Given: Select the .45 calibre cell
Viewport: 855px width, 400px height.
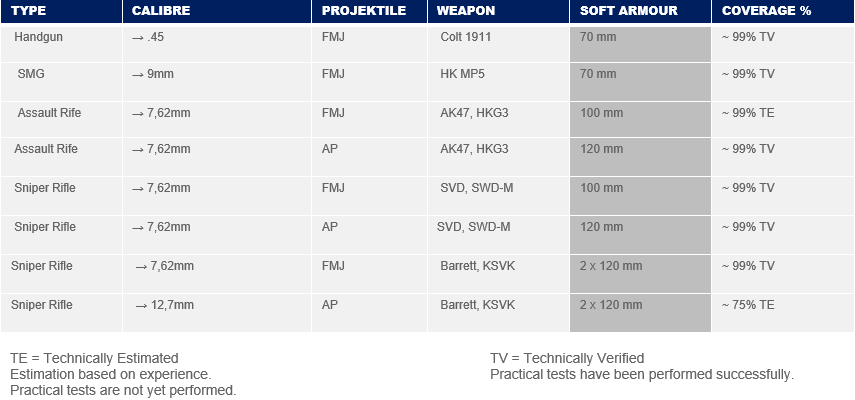Looking at the screenshot, I should click(x=216, y=43).
